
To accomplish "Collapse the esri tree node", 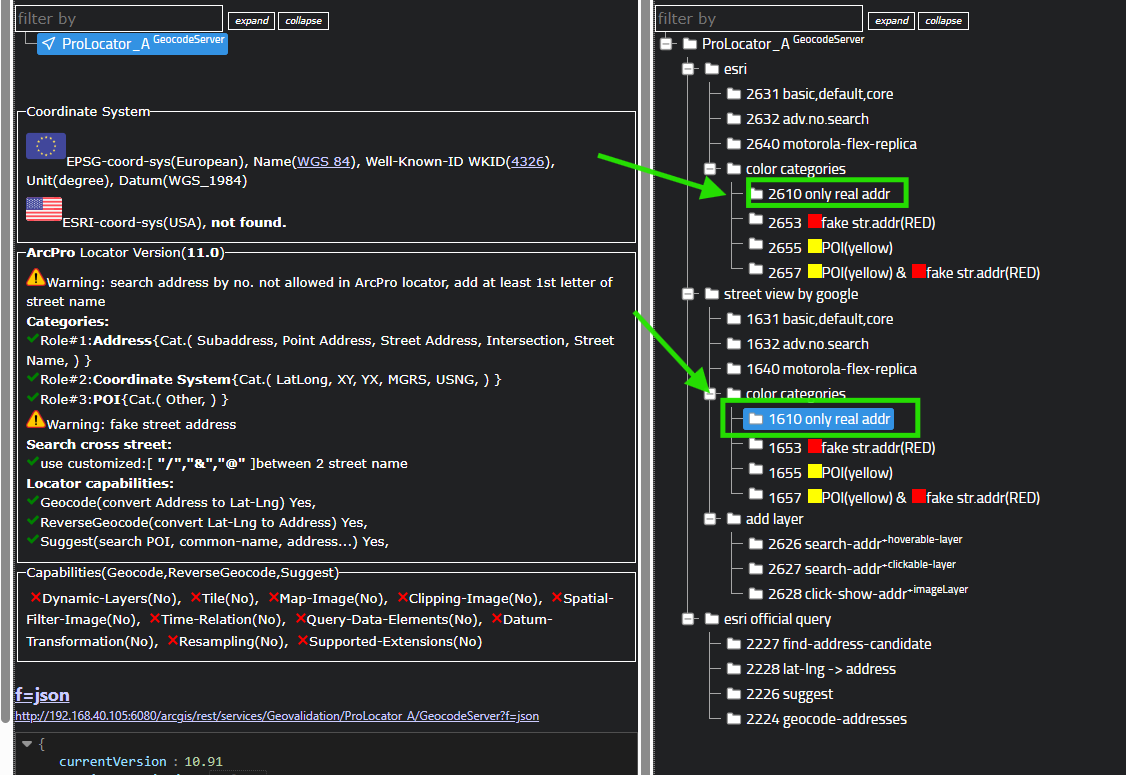I will coord(688,69).
